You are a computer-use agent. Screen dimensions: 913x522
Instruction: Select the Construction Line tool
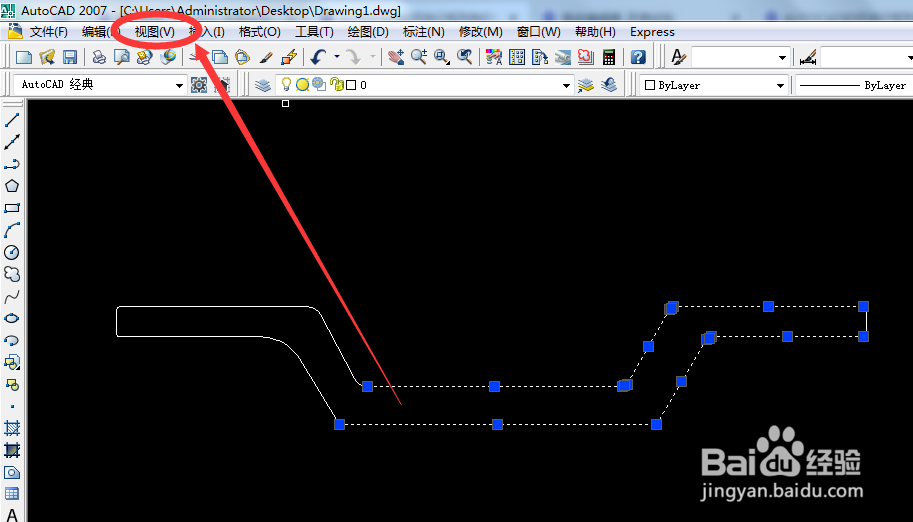click(12, 142)
